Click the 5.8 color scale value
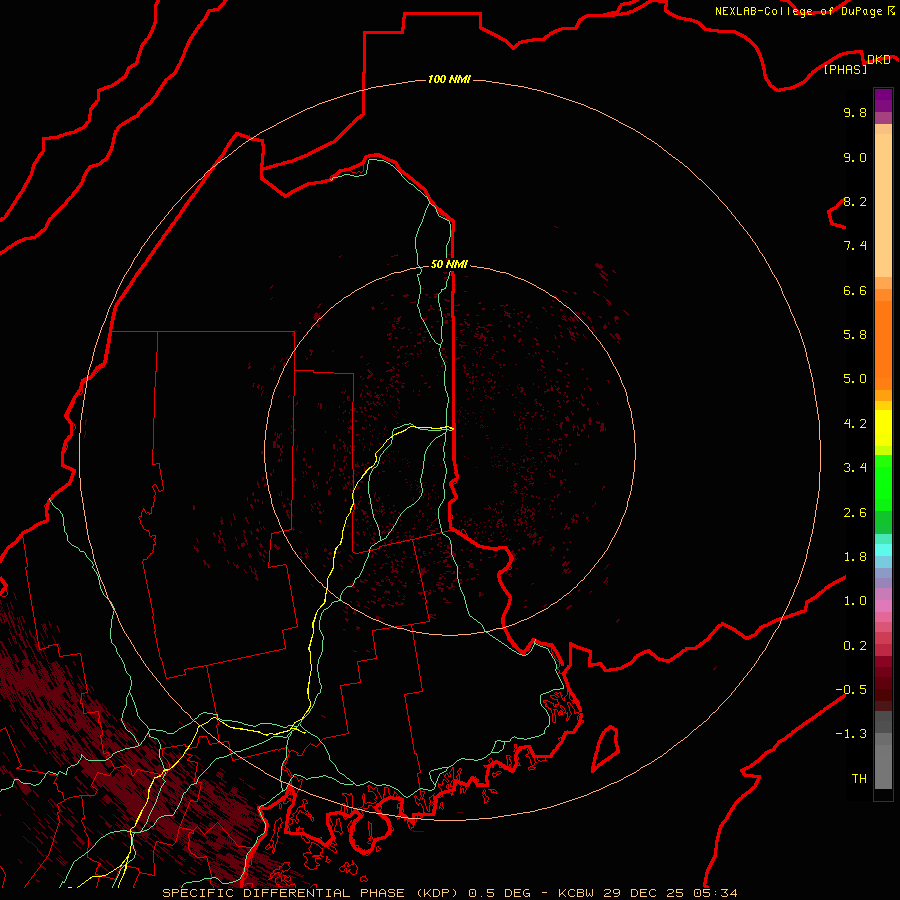The height and width of the screenshot is (900, 900). (x=855, y=335)
